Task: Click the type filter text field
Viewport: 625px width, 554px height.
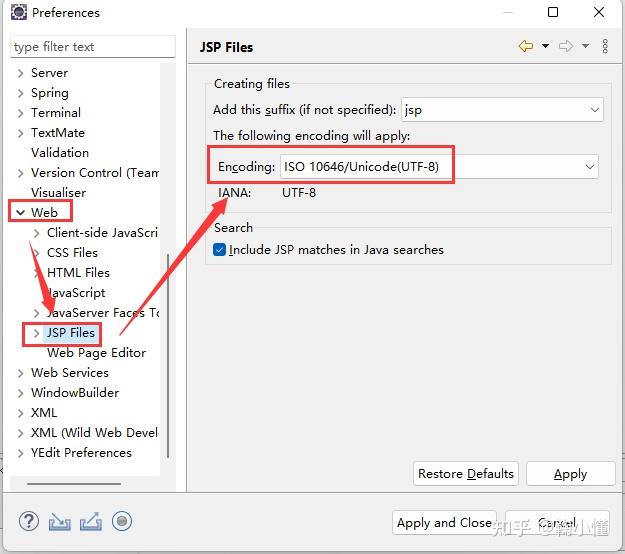Action: [x=92, y=46]
